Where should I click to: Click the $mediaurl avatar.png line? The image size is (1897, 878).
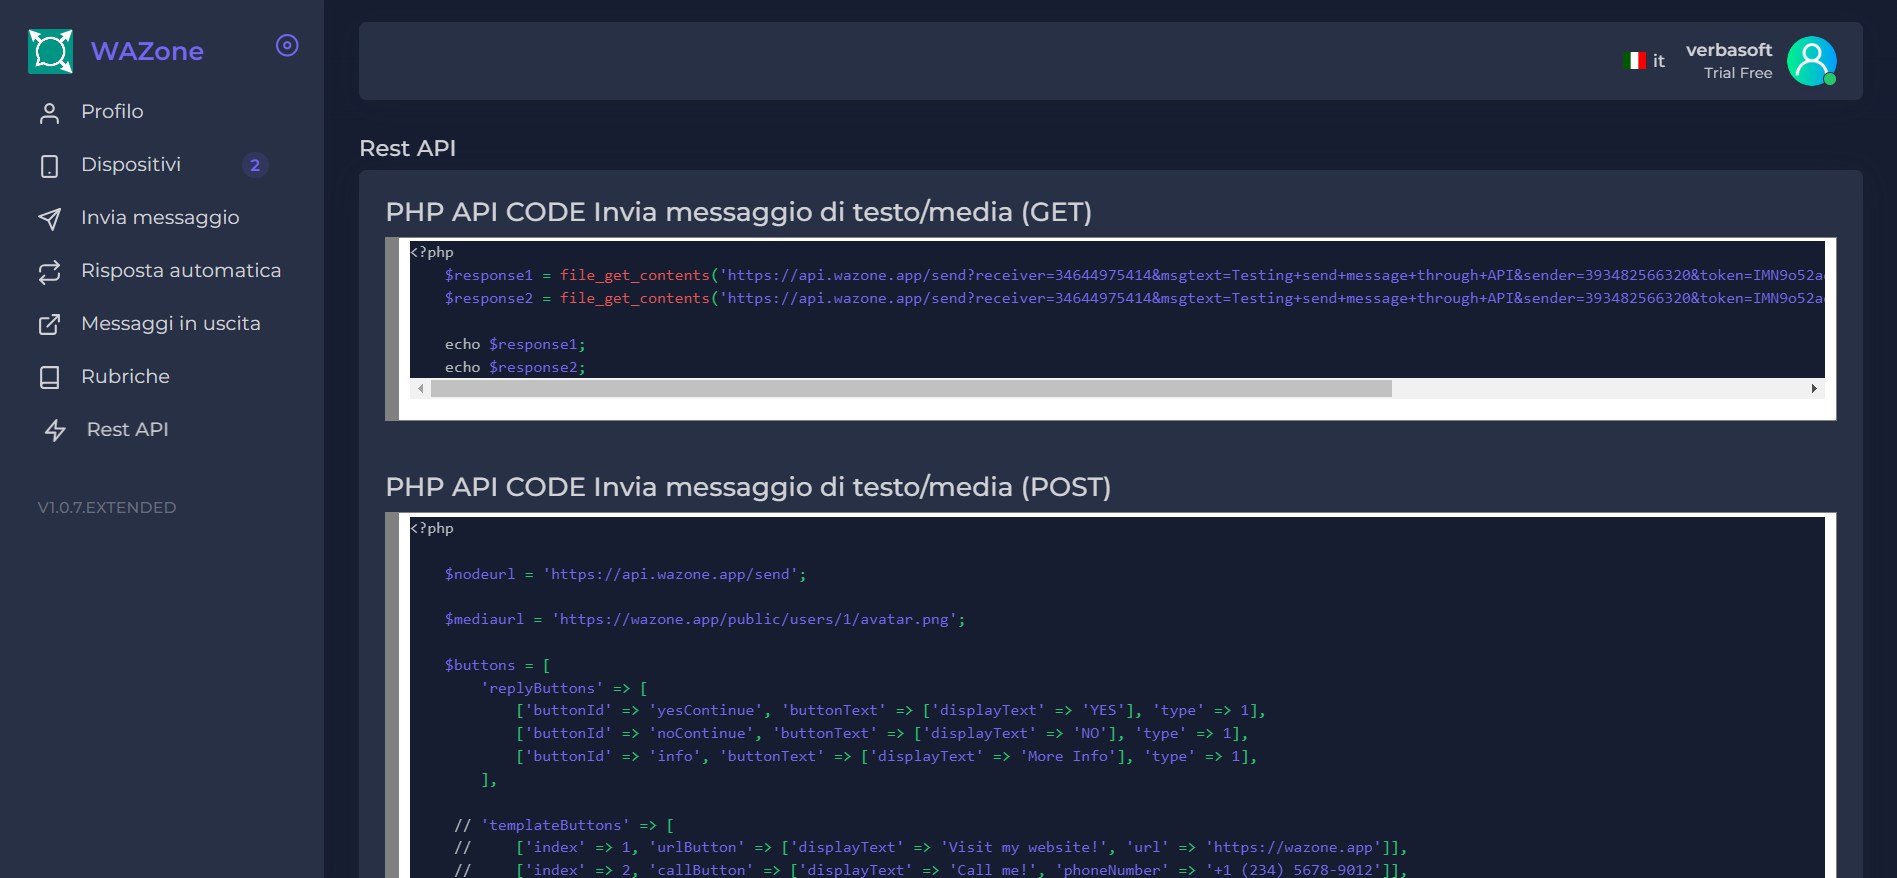(705, 619)
